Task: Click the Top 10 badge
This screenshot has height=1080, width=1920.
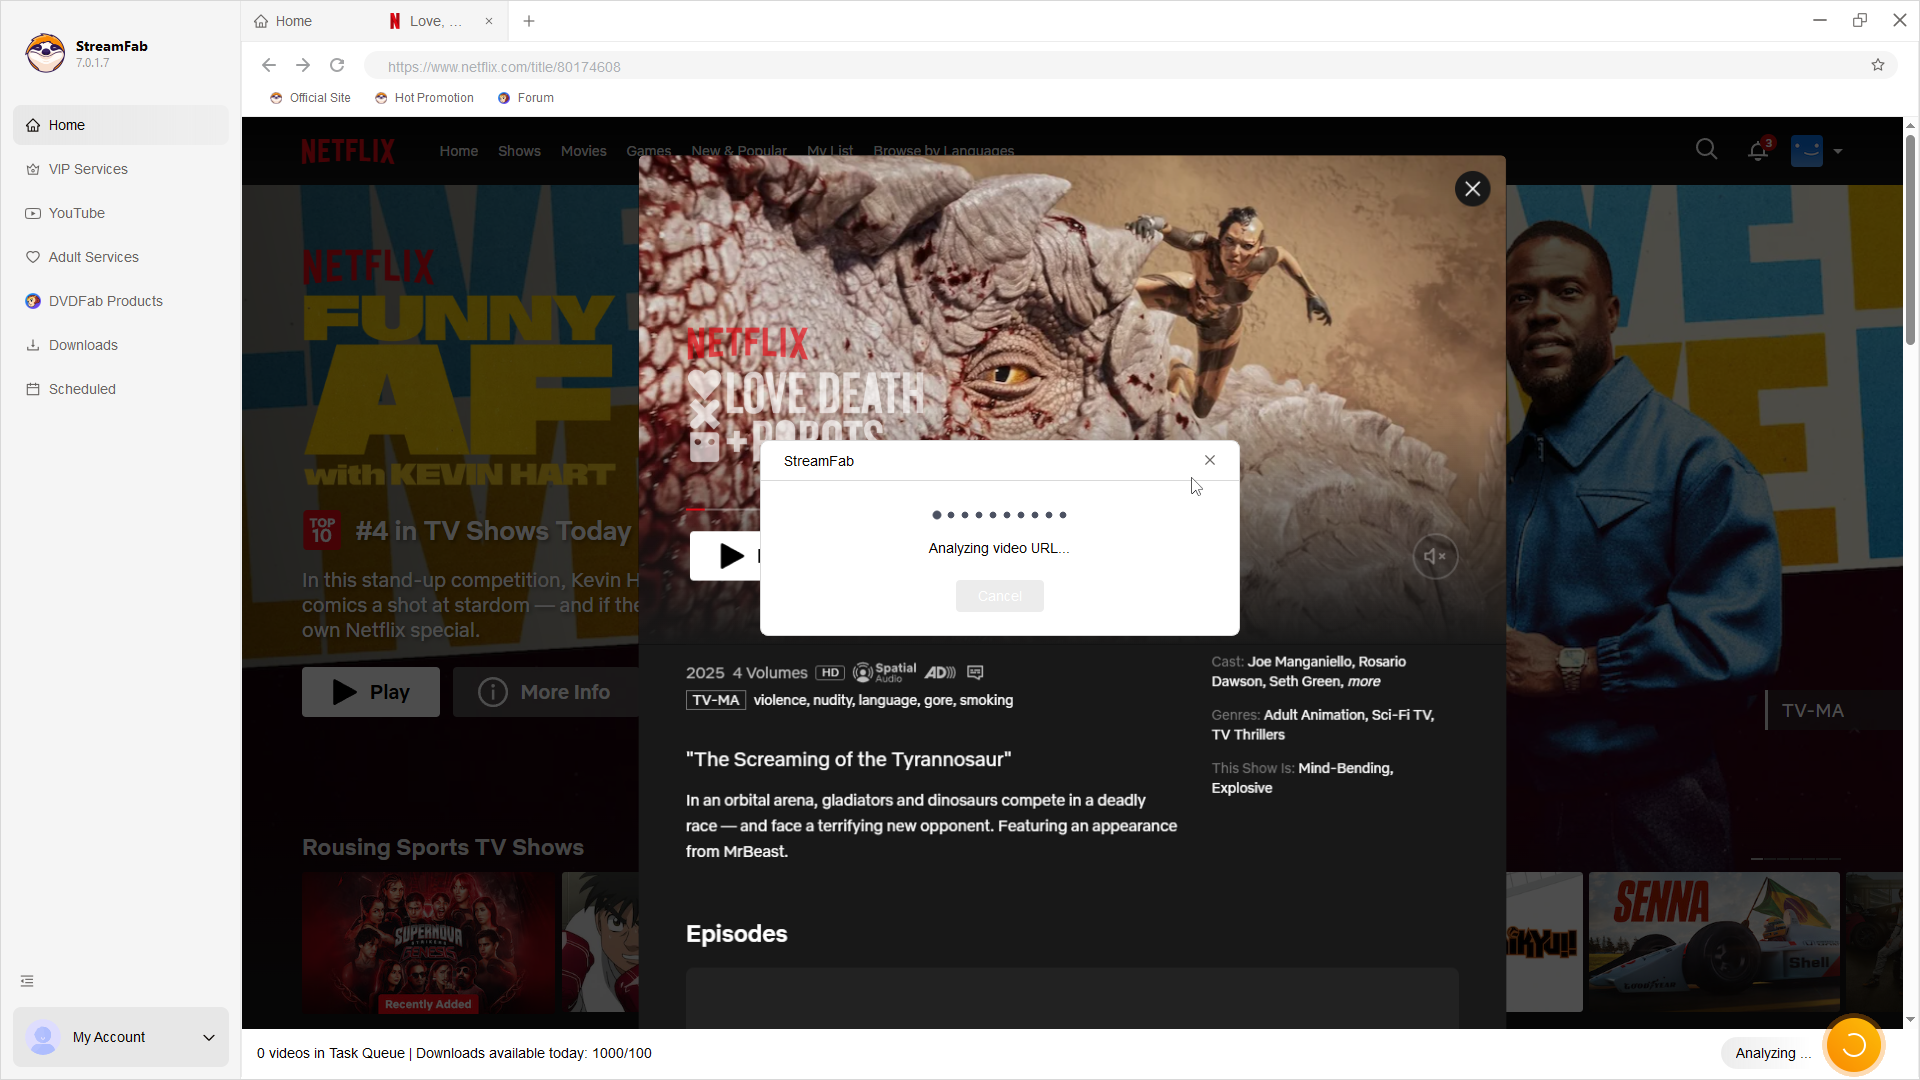Action: click(x=322, y=530)
